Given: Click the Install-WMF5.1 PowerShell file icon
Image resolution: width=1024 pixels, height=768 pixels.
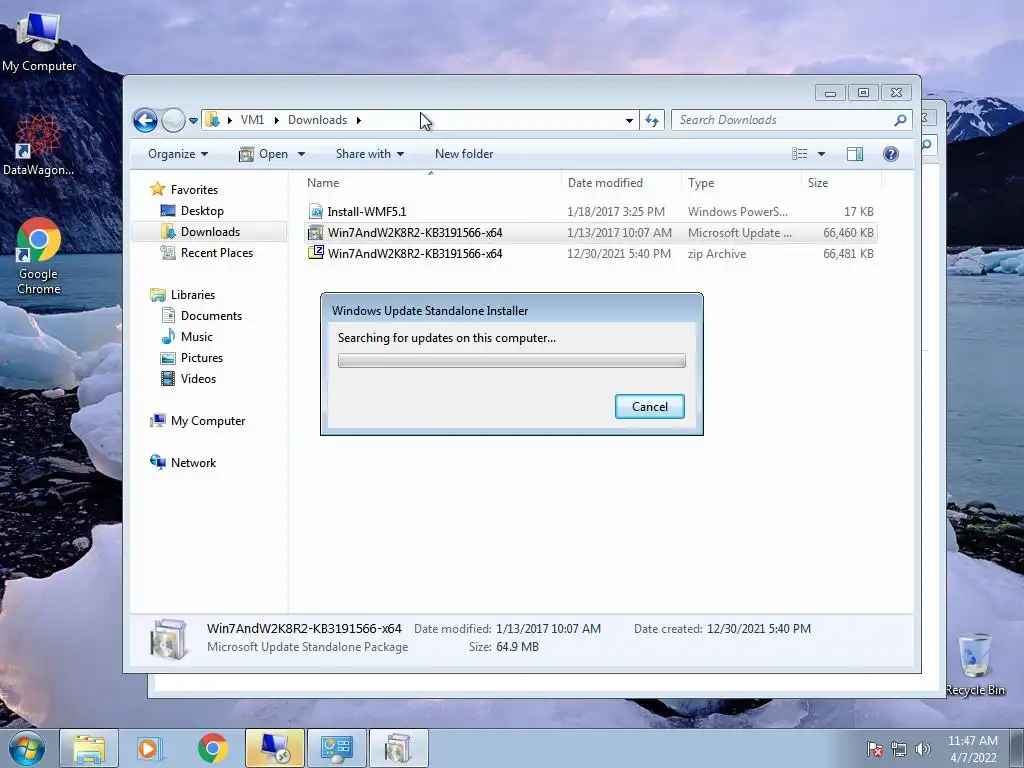Looking at the screenshot, I should click(x=315, y=212).
